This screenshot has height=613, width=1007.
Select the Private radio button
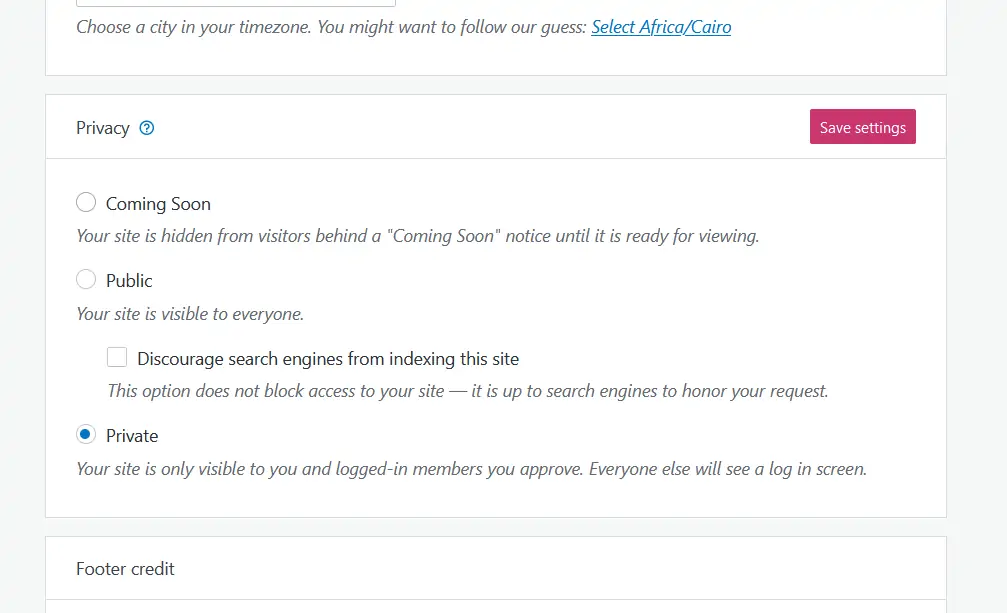[86, 435]
